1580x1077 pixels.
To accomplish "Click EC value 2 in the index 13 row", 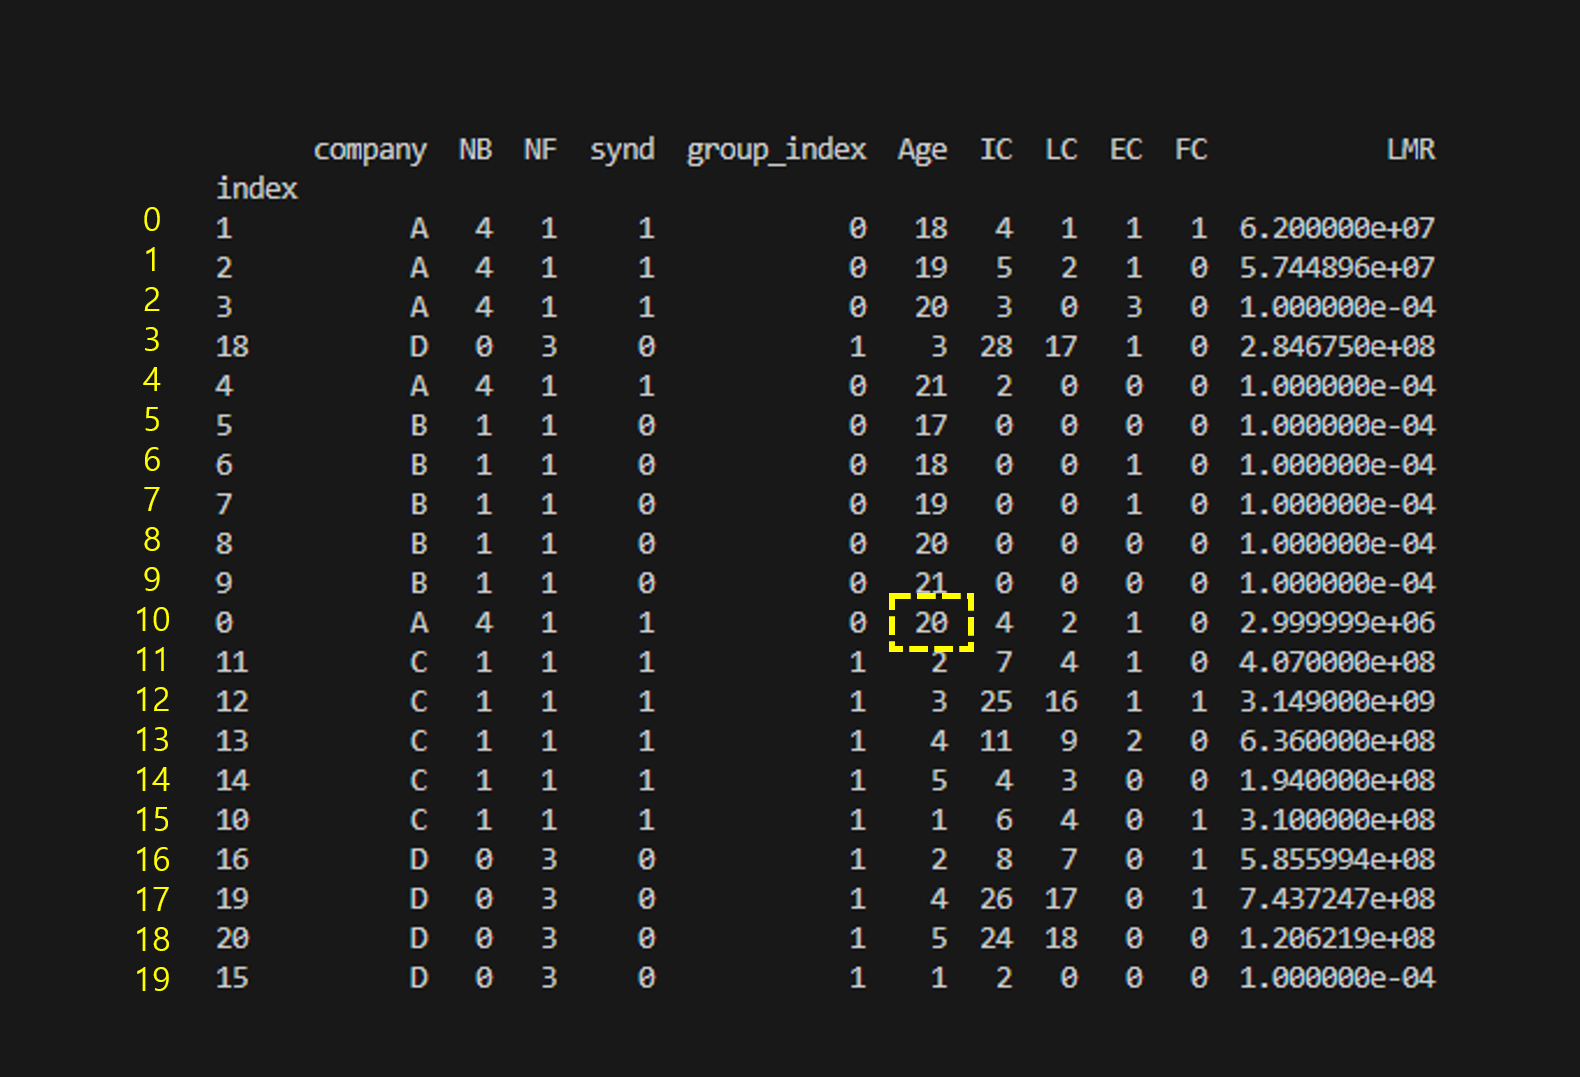I will coord(1134,740).
